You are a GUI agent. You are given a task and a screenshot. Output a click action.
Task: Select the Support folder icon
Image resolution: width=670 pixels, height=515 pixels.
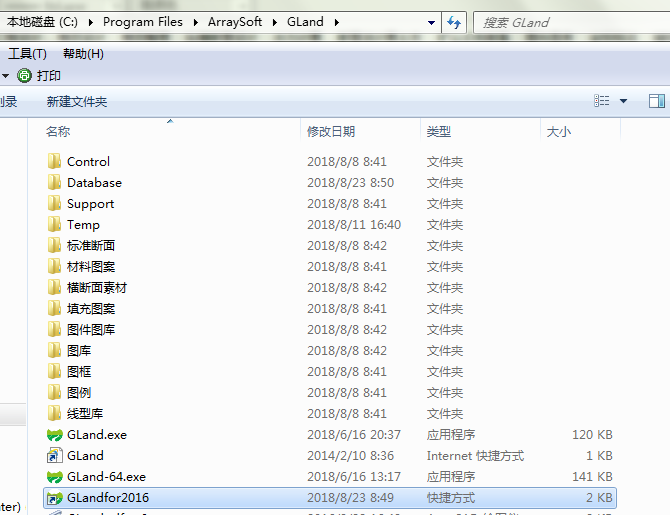tap(54, 203)
